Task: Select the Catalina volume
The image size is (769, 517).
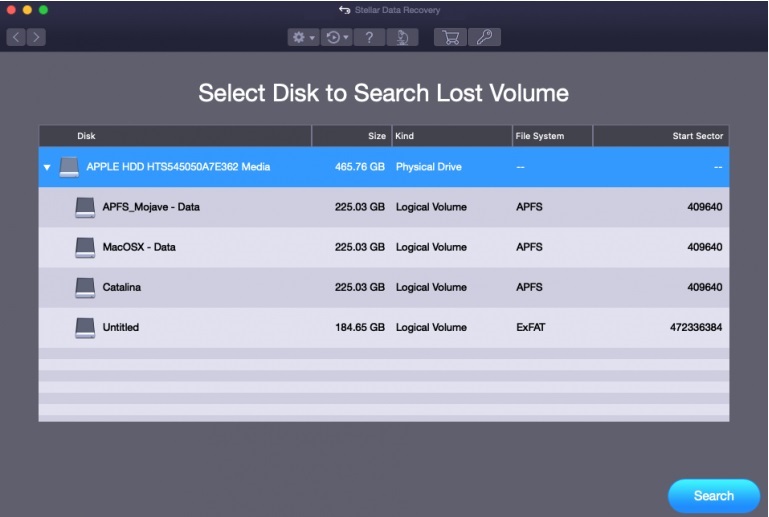Action: pyautogui.click(x=384, y=287)
